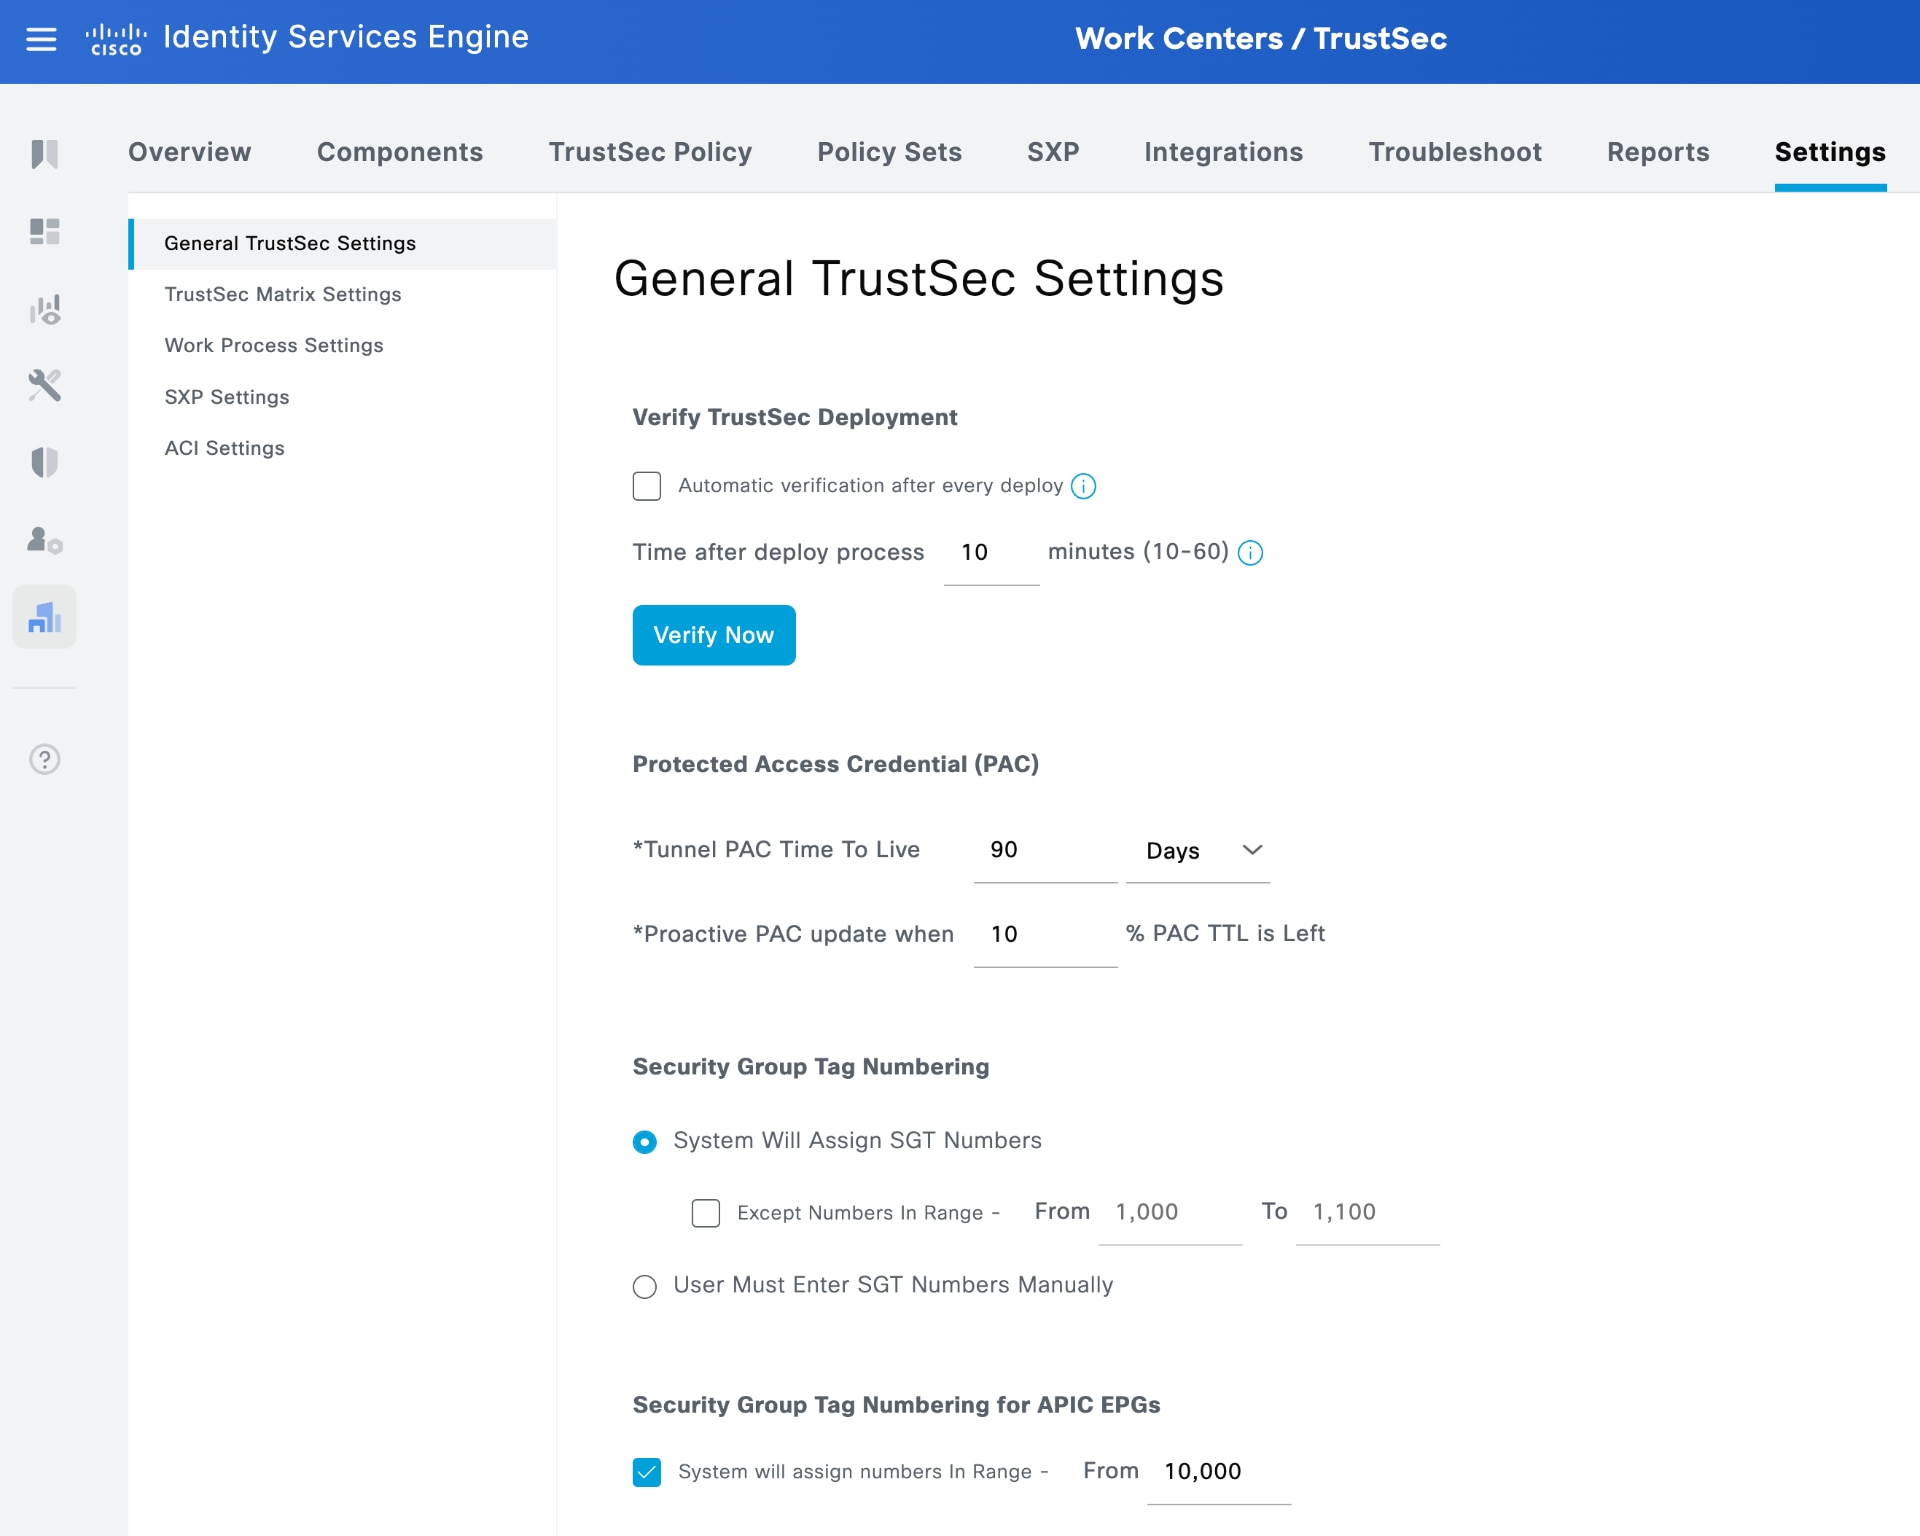Screen dimensions: 1920x1536
Task: Select User Must Enter SGT Numbers Manually
Action: coord(644,1287)
